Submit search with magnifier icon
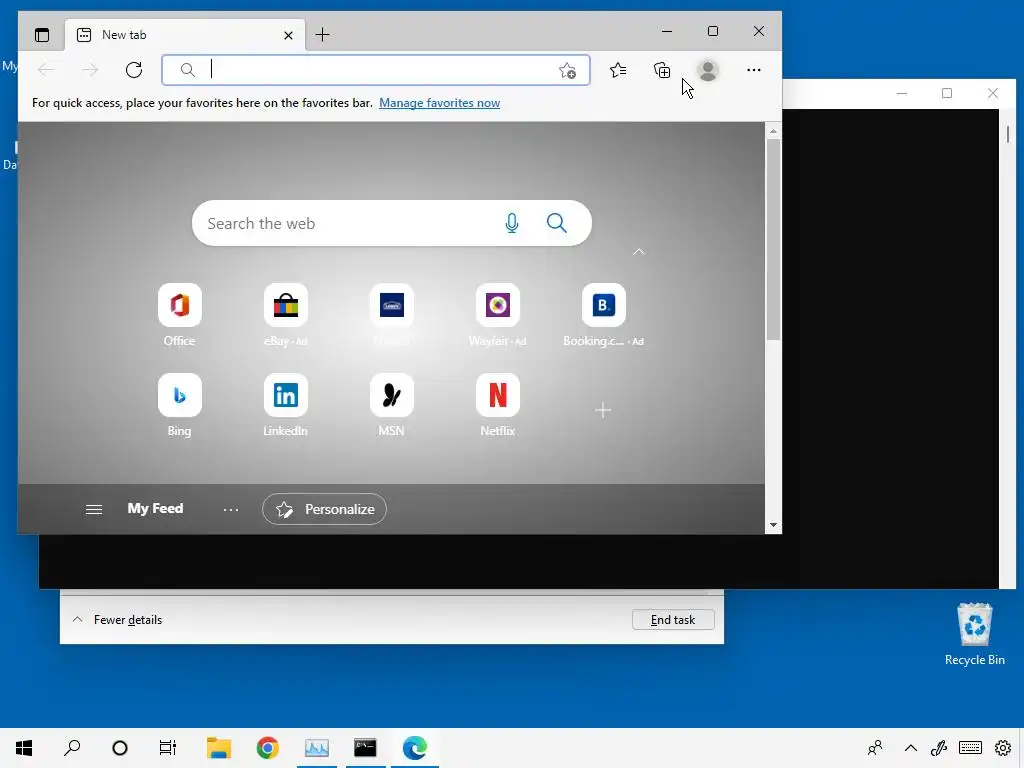1024x768 pixels. click(x=556, y=223)
